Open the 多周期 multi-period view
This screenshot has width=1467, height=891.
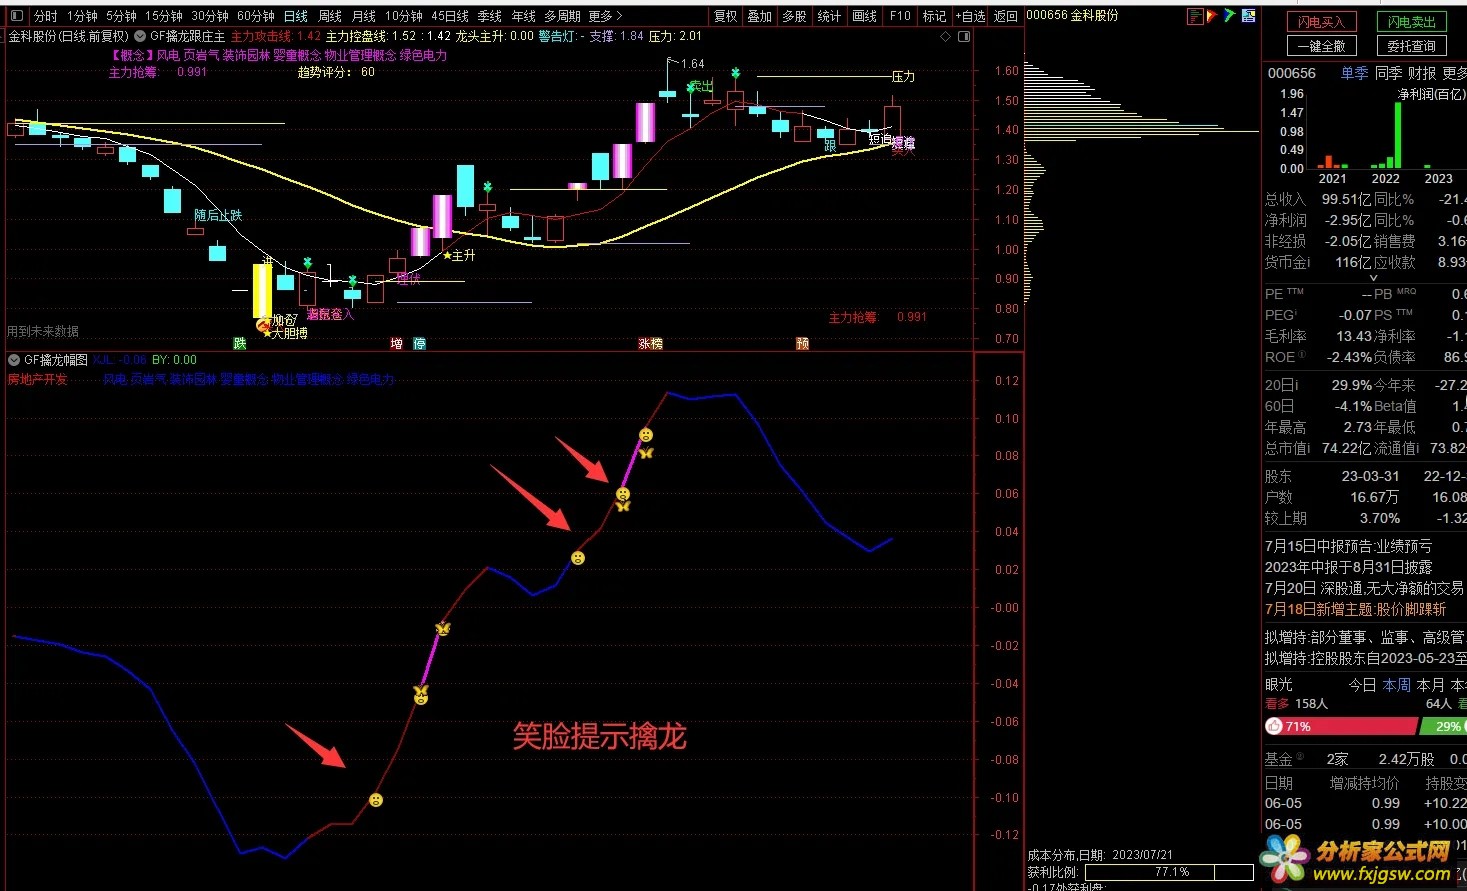(x=562, y=16)
